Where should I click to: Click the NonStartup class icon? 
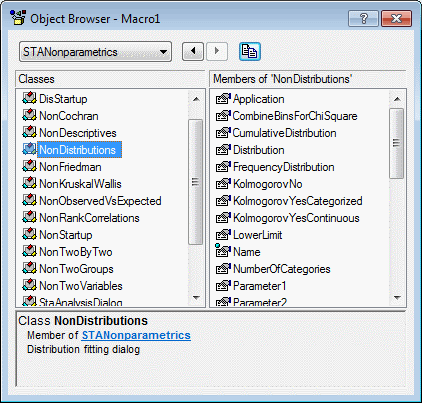pyautogui.click(x=29, y=234)
